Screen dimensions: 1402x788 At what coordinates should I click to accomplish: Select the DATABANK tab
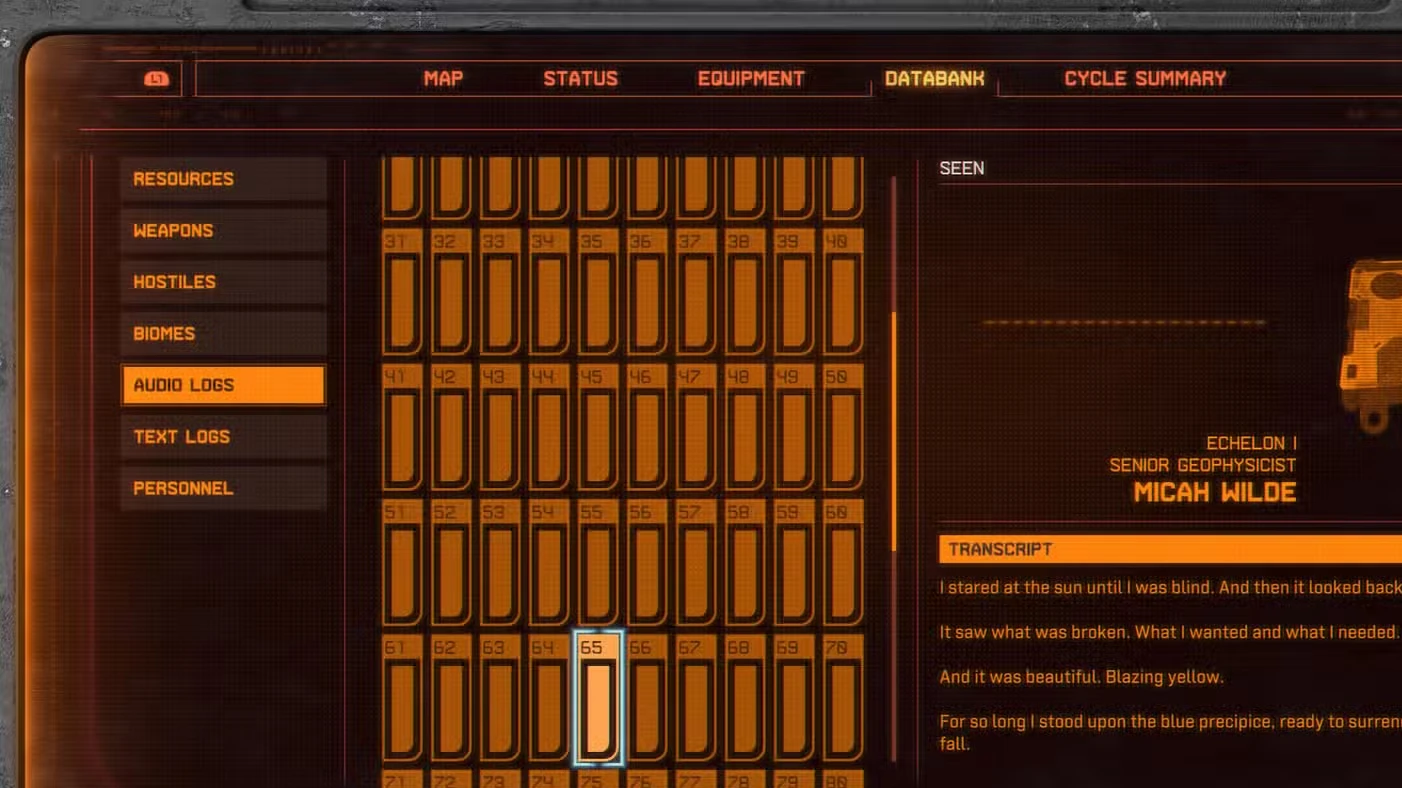pos(934,79)
